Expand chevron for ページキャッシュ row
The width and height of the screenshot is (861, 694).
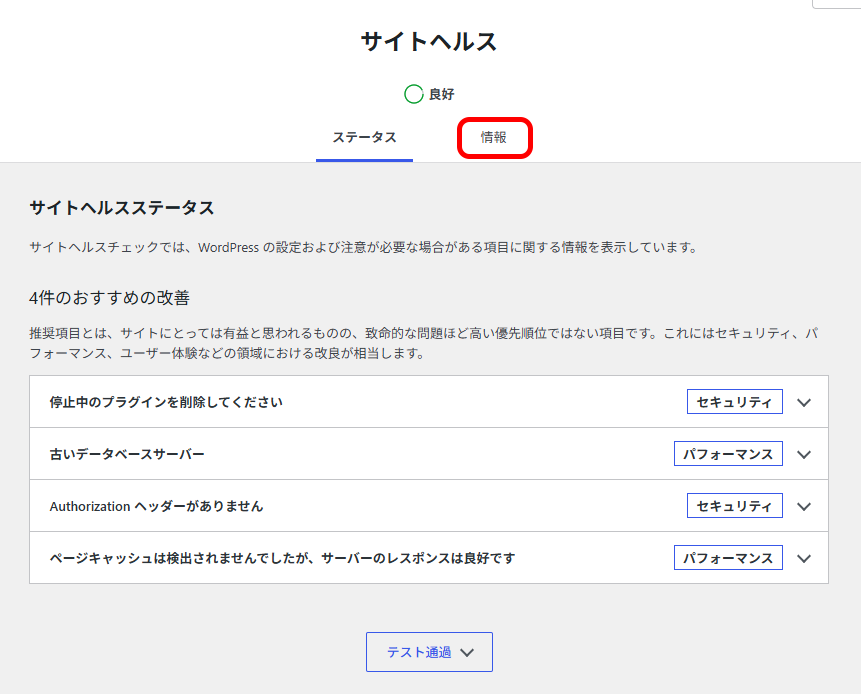coord(804,558)
